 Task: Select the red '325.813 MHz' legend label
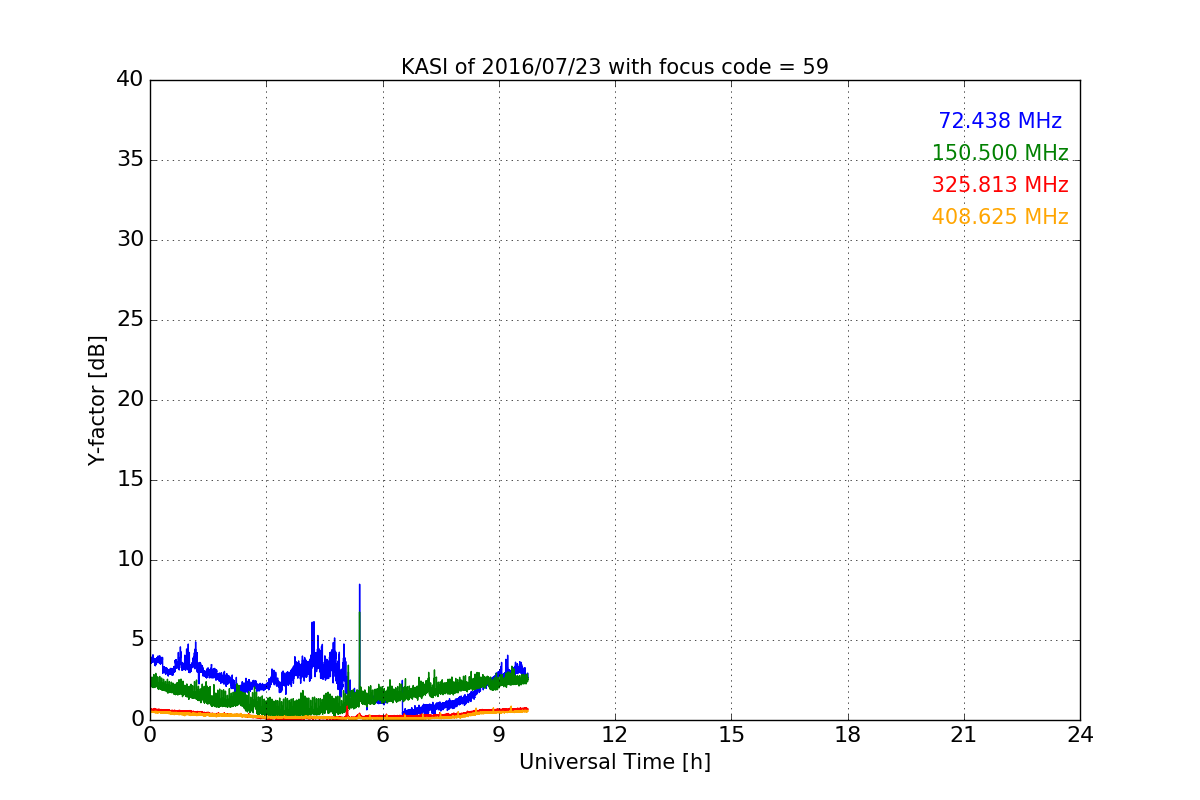1000,185
